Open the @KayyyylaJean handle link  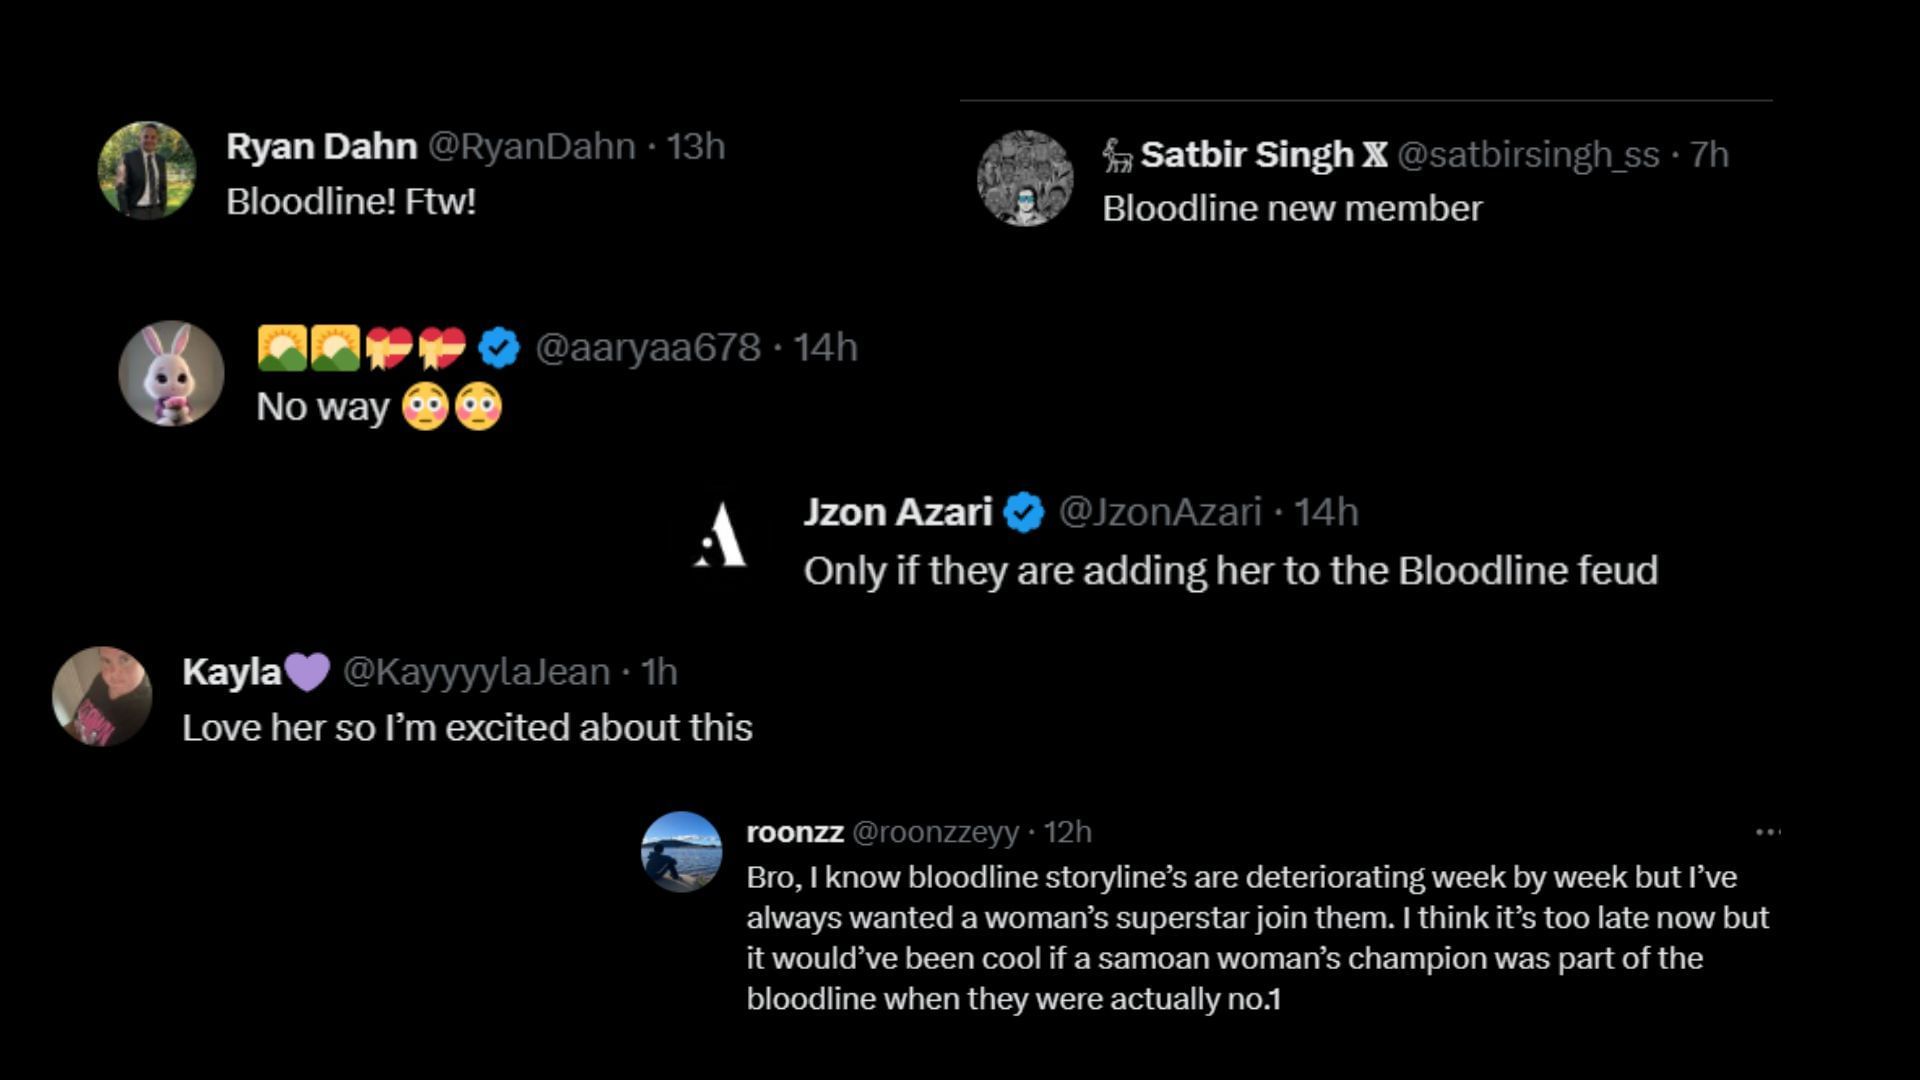click(x=476, y=672)
